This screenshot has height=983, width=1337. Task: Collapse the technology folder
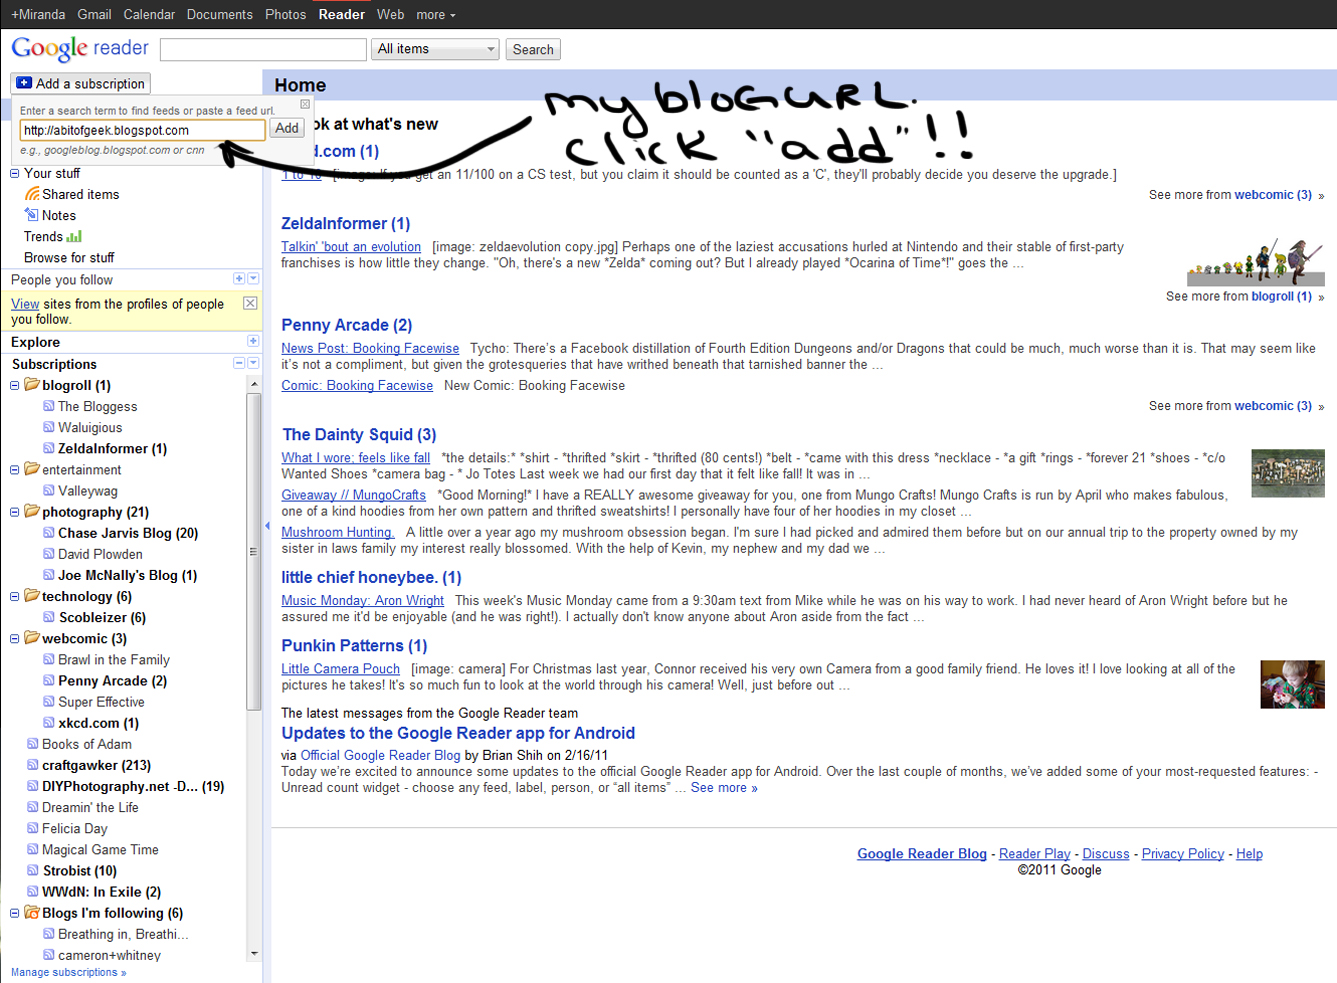[15, 596]
